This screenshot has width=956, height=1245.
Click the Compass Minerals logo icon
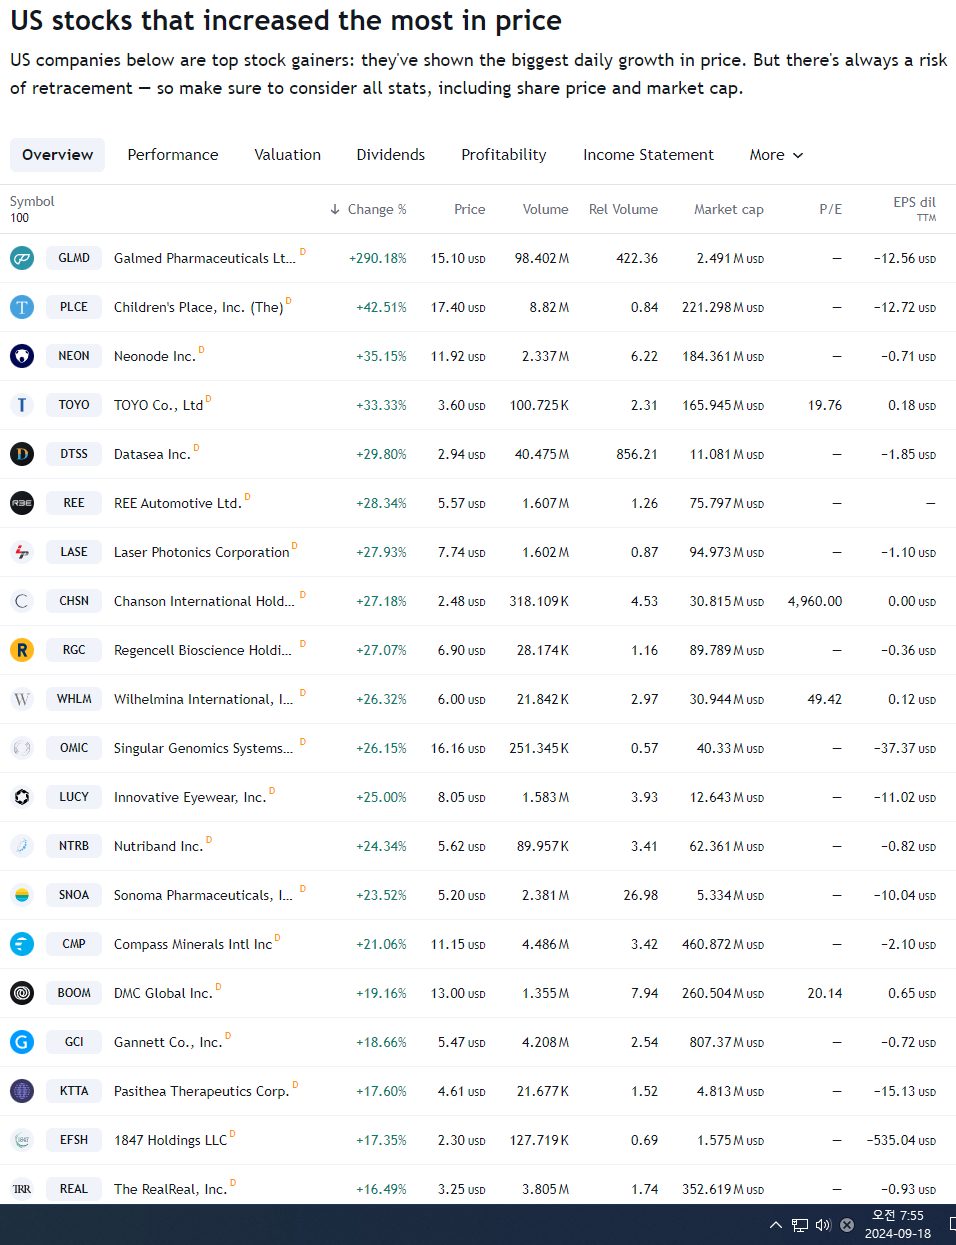click(22, 944)
